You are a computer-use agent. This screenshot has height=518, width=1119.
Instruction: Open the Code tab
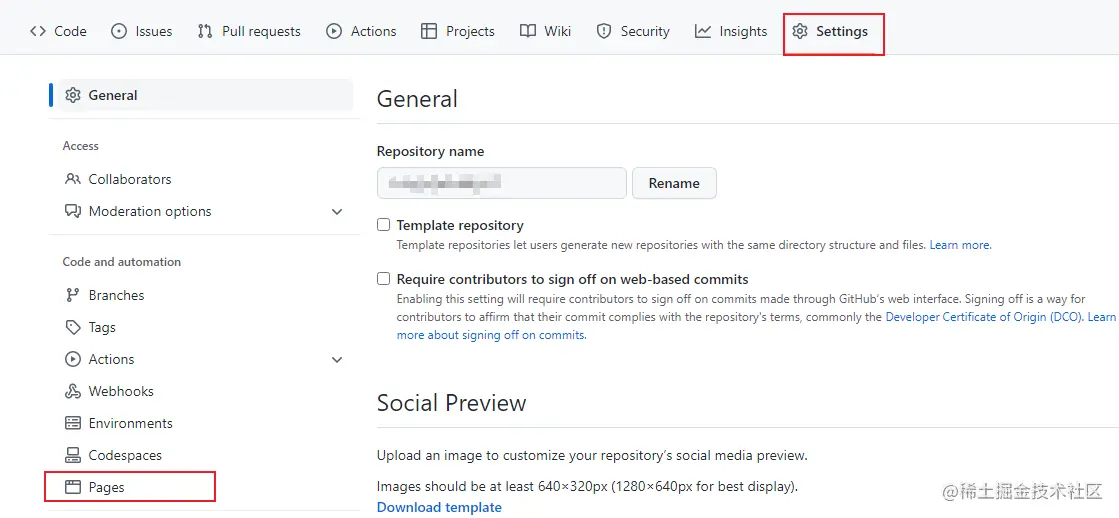59,31
